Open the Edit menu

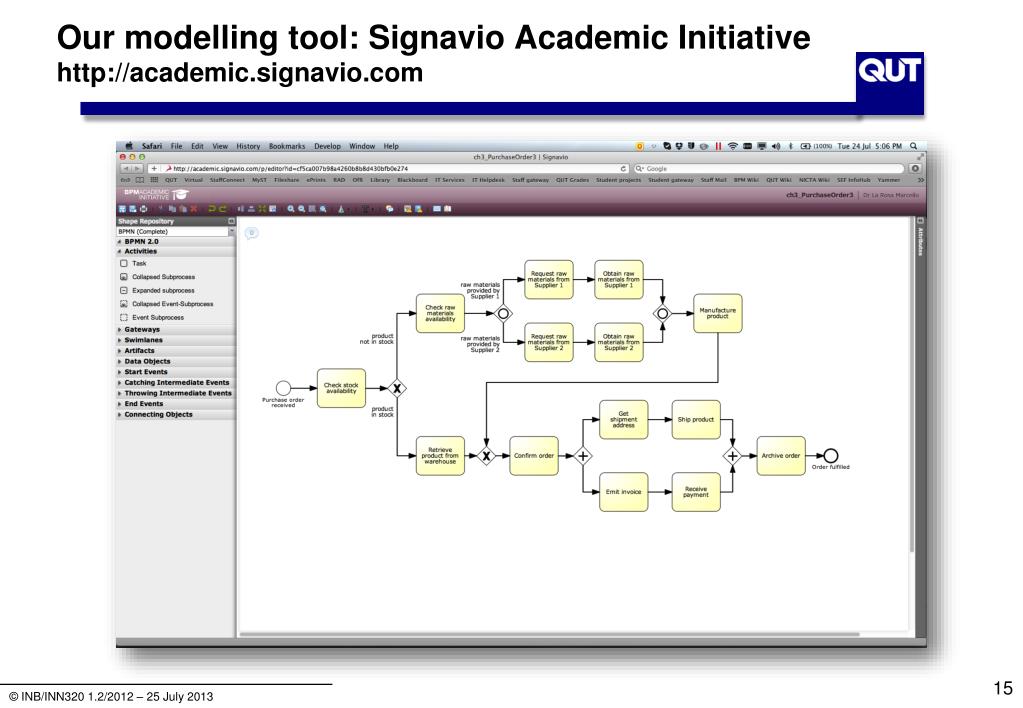[x=197, y=146]
